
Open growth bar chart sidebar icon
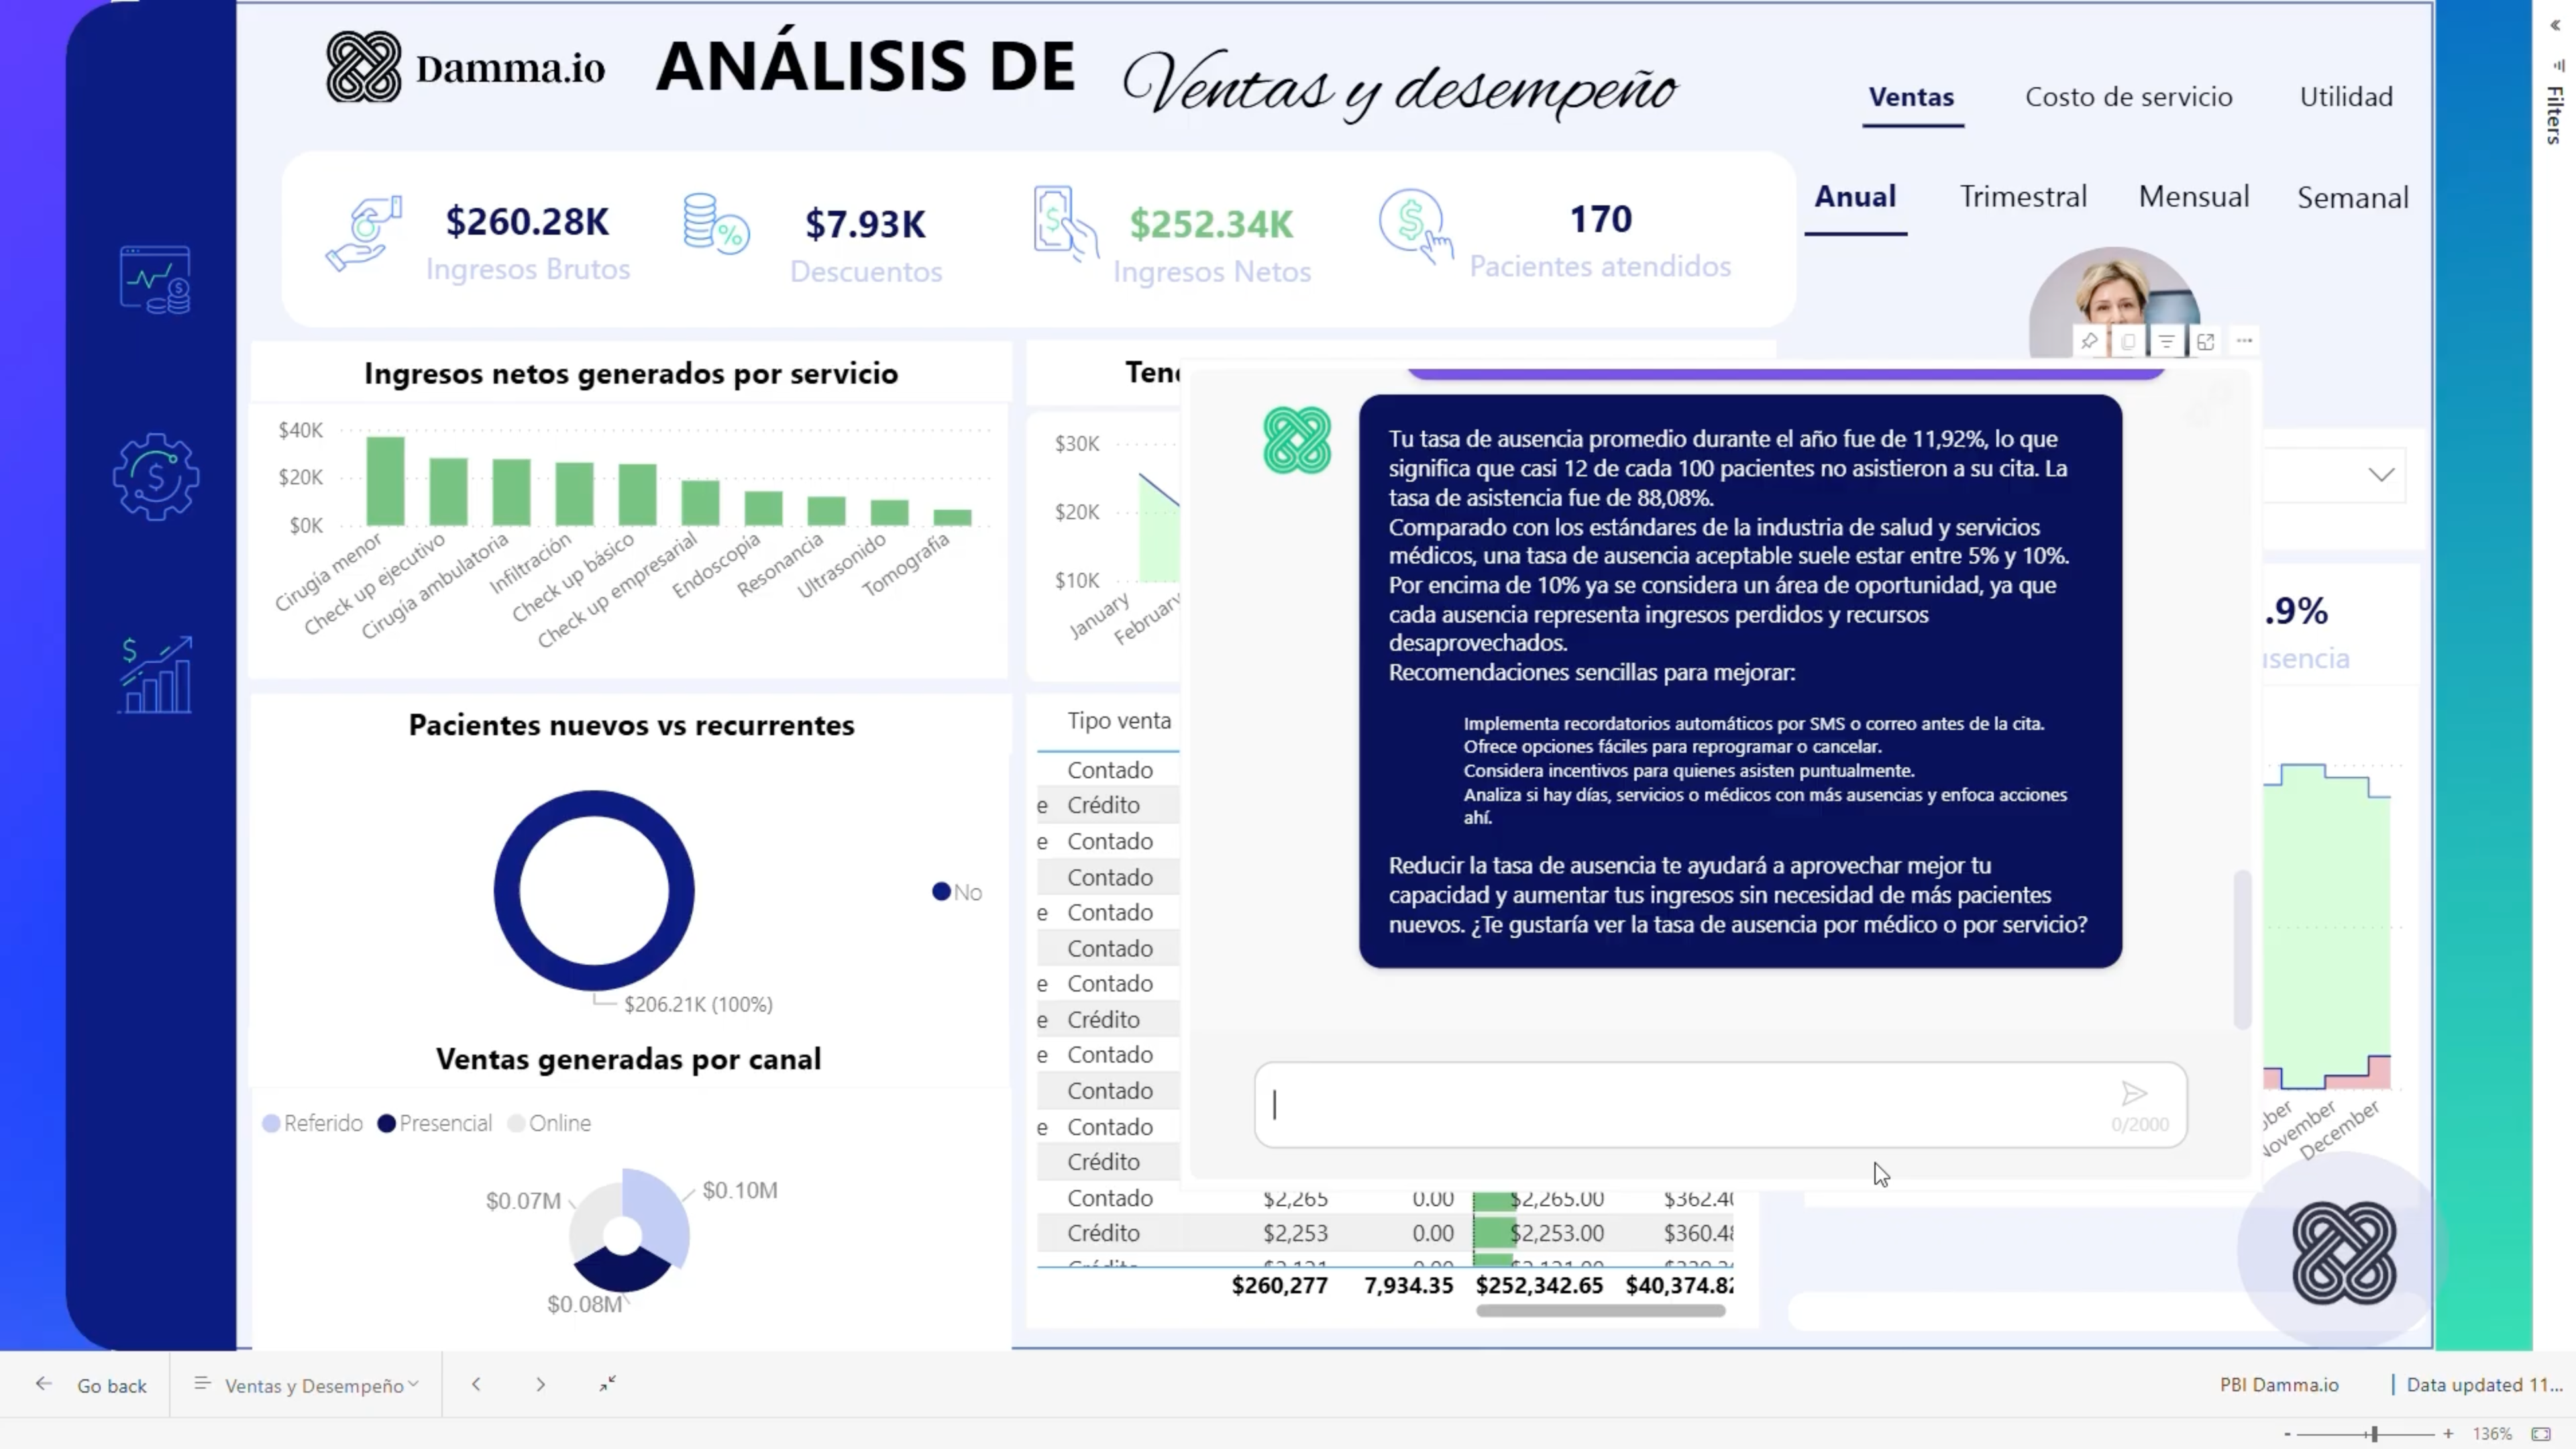coord(155,676)
